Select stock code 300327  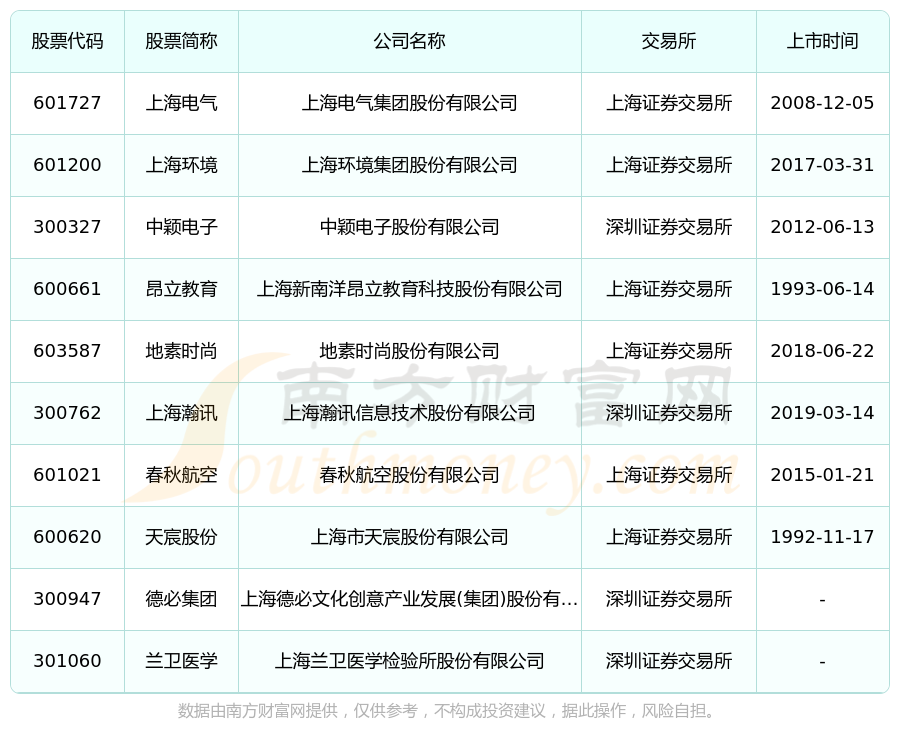click(67, 227)
